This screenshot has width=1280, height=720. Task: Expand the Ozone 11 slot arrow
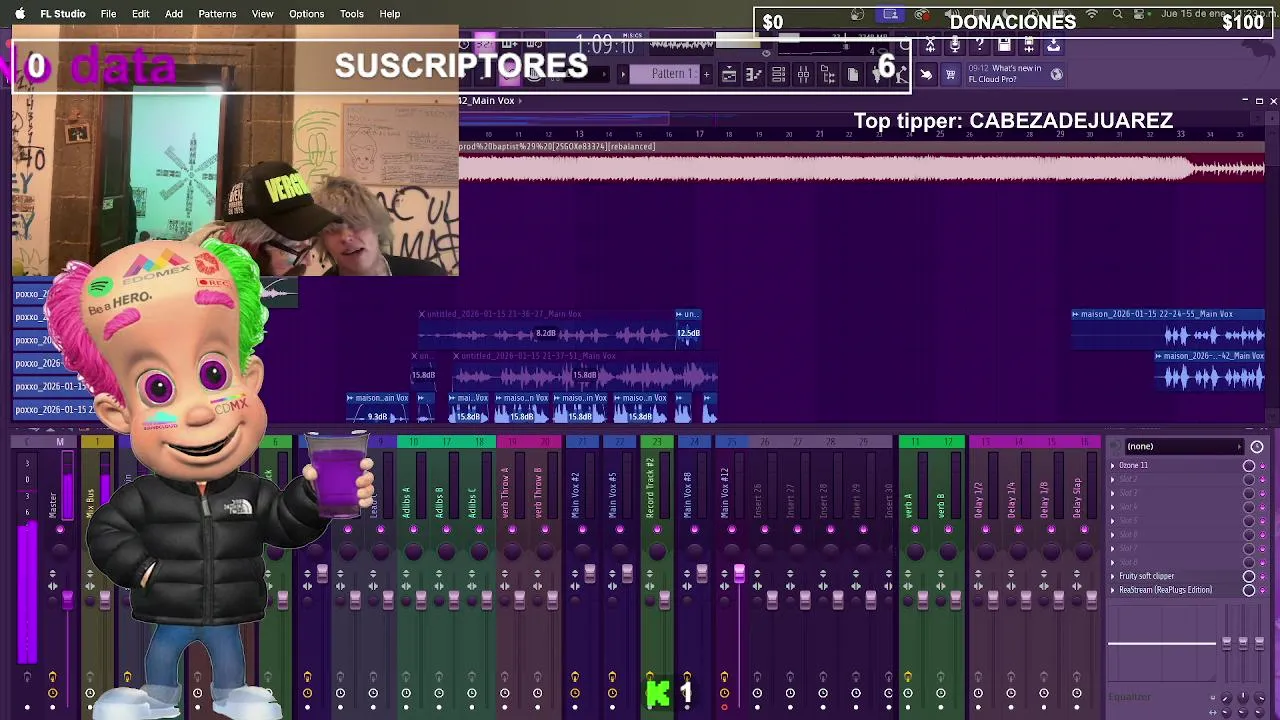(x=1113, y=466)
